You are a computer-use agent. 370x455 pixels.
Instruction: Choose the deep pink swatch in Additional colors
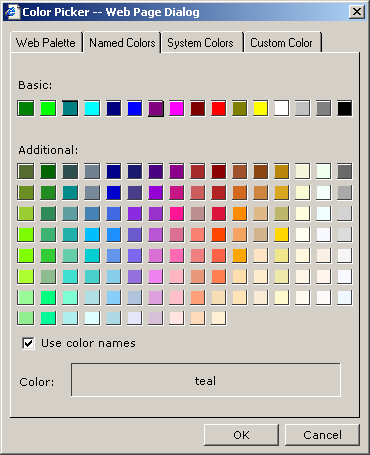pyautogui.click(x=177, y=214)
